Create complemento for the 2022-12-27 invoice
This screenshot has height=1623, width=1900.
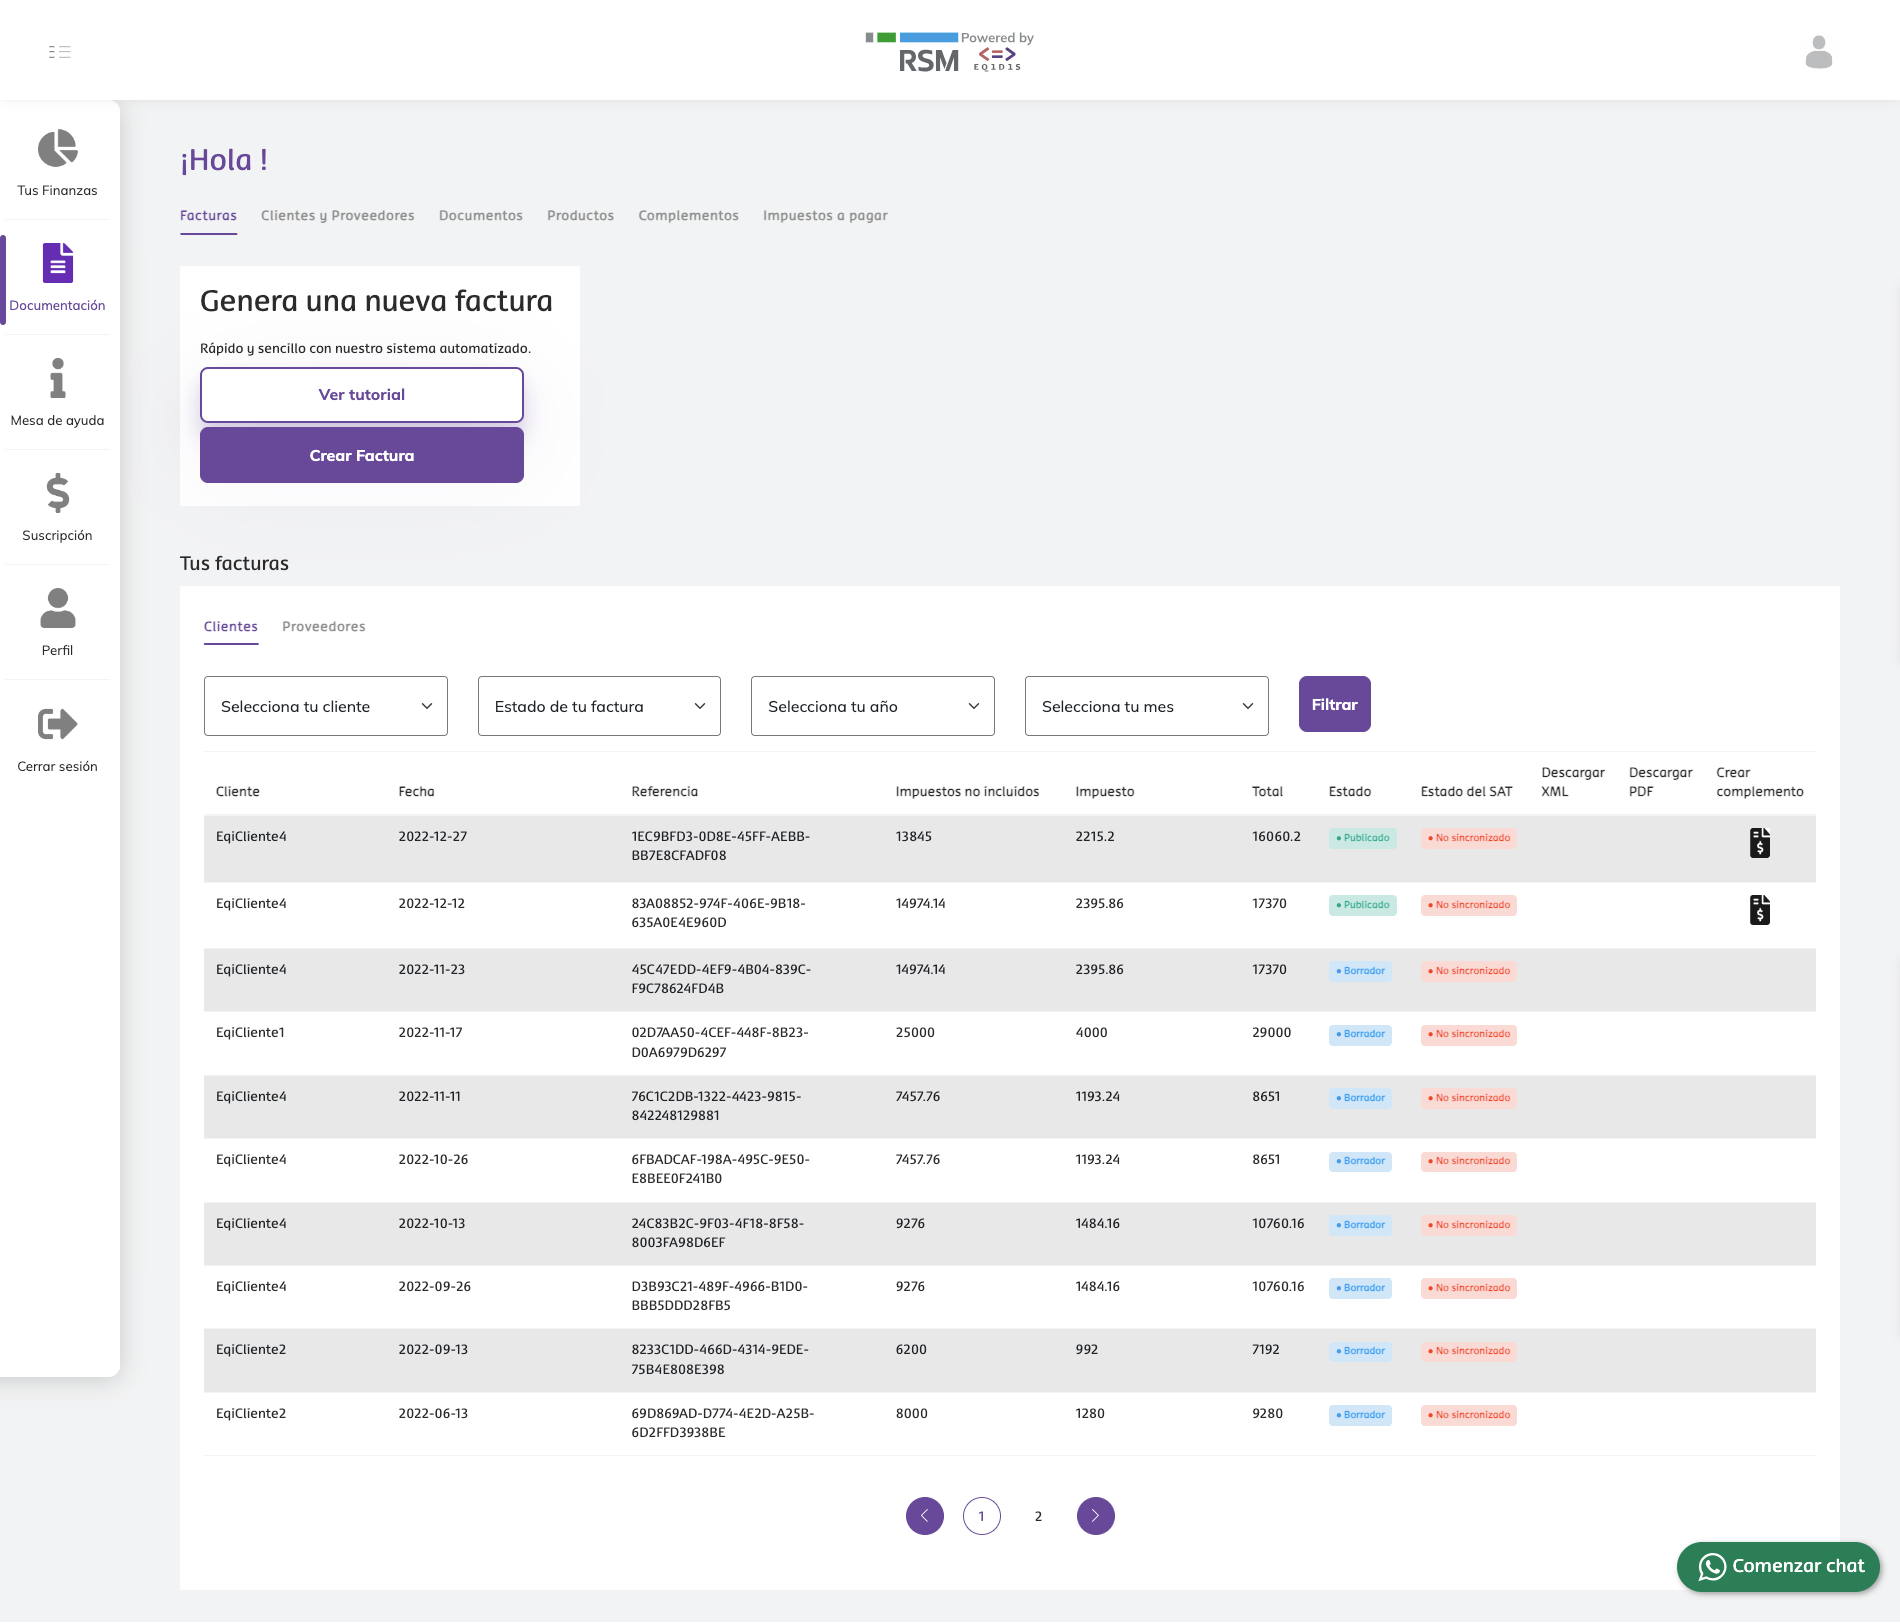pos(1760,843)
